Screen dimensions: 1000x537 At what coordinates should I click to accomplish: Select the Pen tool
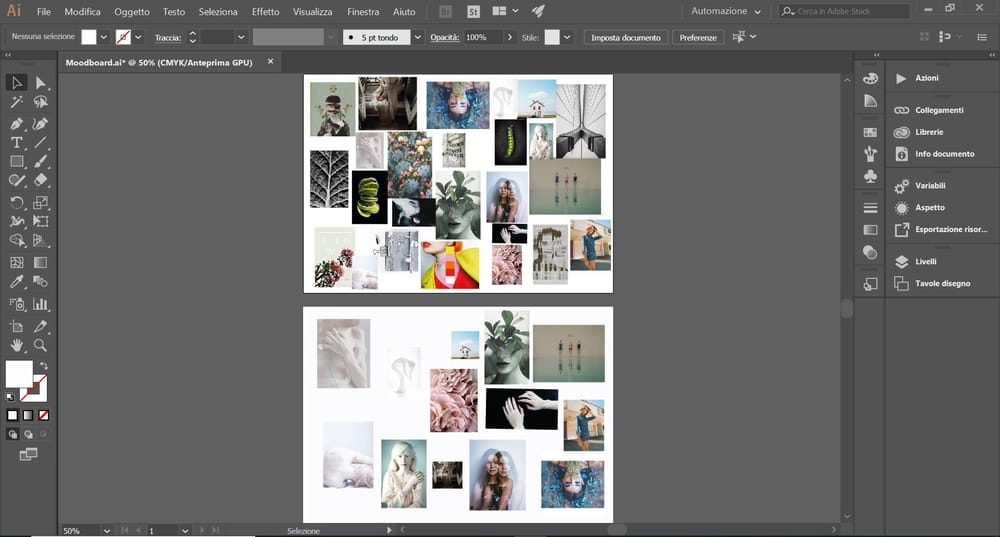tap(17, 124)
